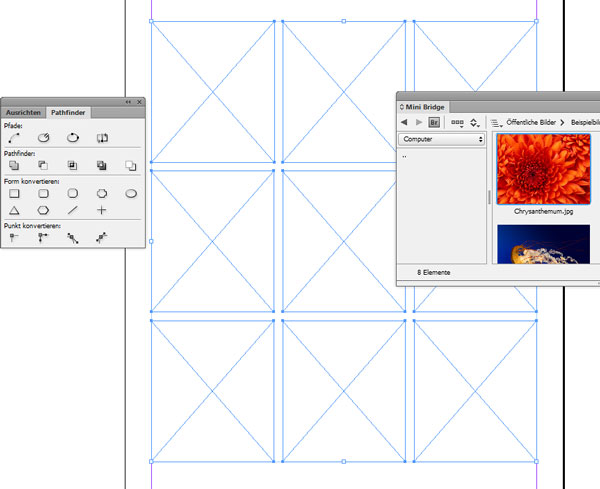The width and height of the screenshot is (600, 489).
Task: Go back in Mini Bridge navigation
Action: [405, 122]
